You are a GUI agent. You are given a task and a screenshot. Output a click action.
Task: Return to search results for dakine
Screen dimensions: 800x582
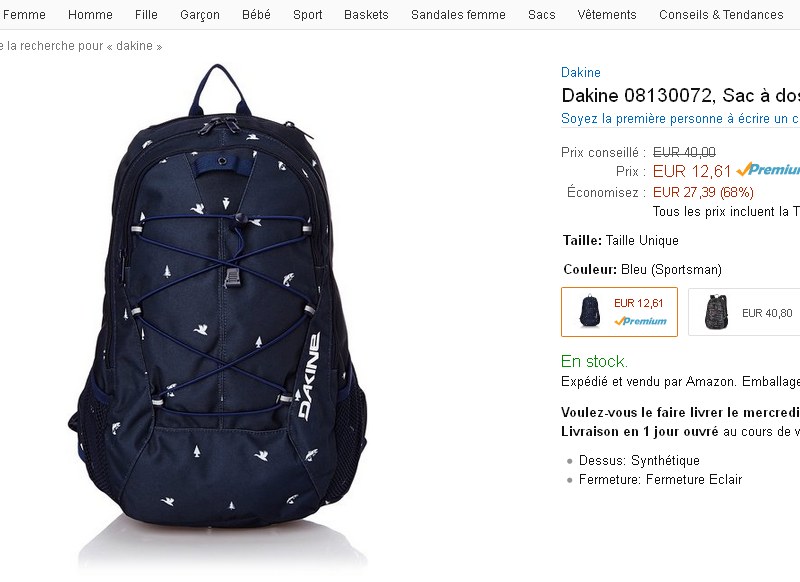point(81,46)
